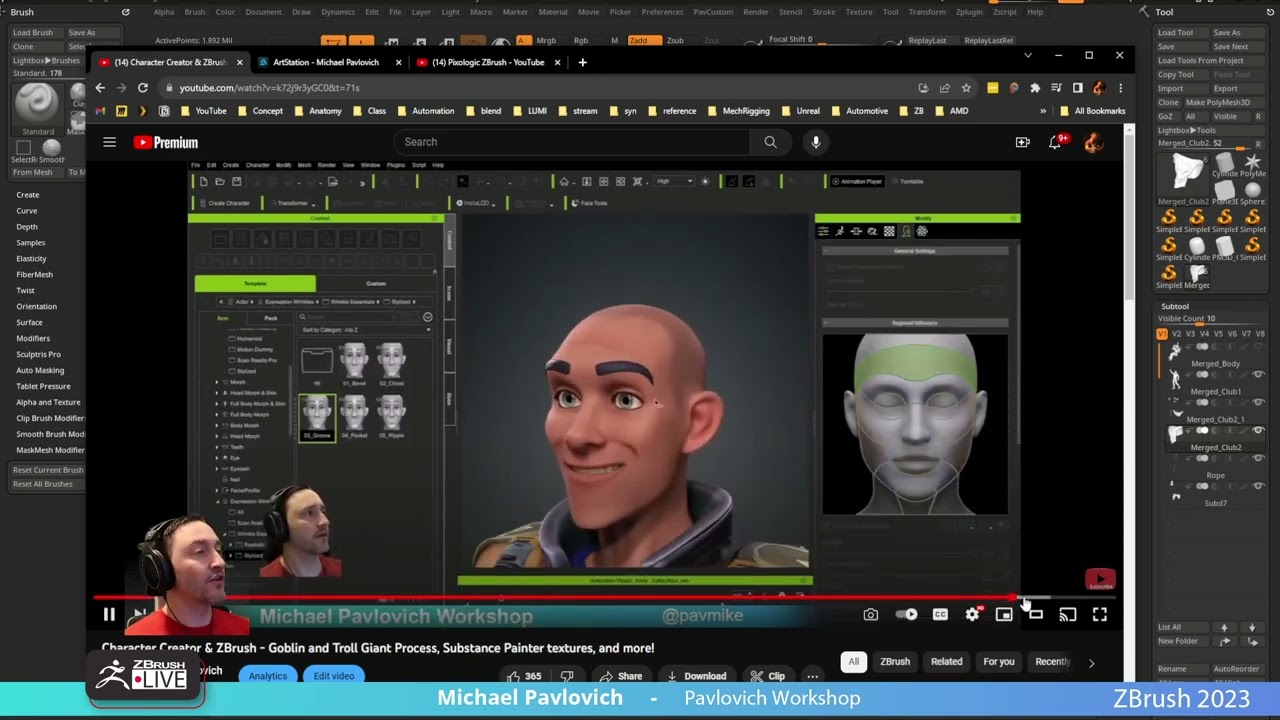Open YouTube notifications bell
This screenshot has width=1280, height=720.
point(1054,142)
